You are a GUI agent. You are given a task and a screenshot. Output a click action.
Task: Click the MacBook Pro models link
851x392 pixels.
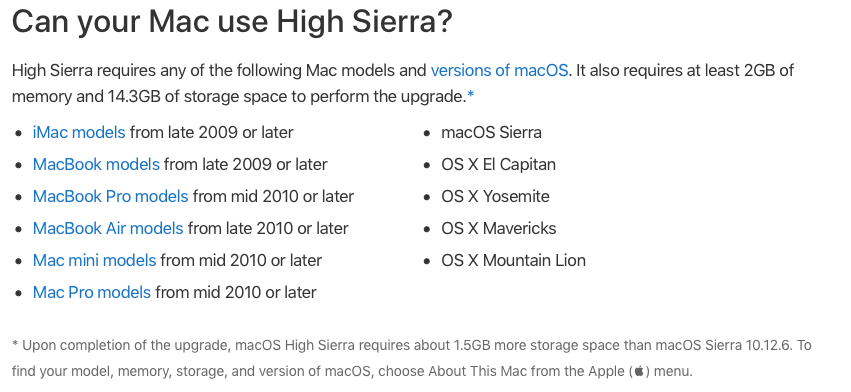pos(110,197)
